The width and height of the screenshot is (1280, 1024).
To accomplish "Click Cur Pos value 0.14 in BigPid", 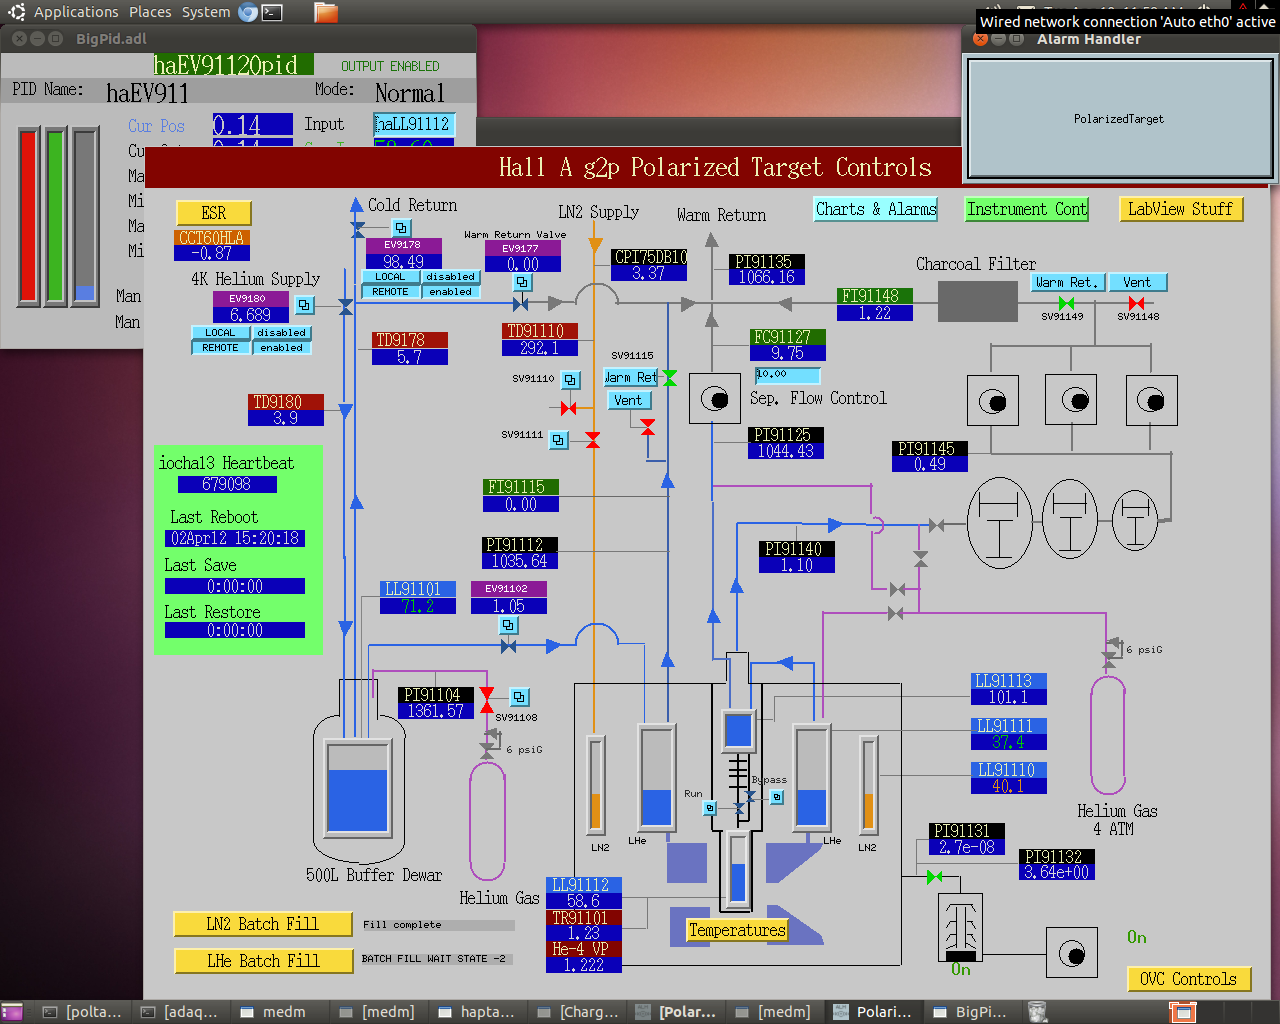I will (252, 125).
